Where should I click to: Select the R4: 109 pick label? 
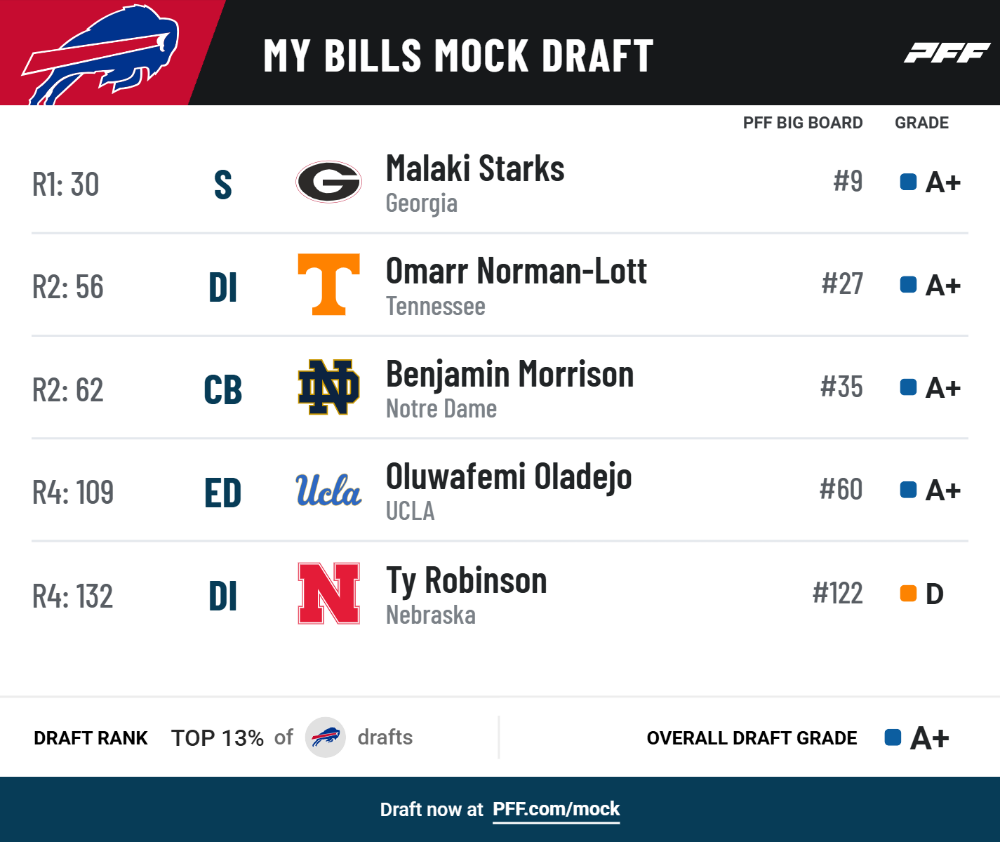pos(73,492)
